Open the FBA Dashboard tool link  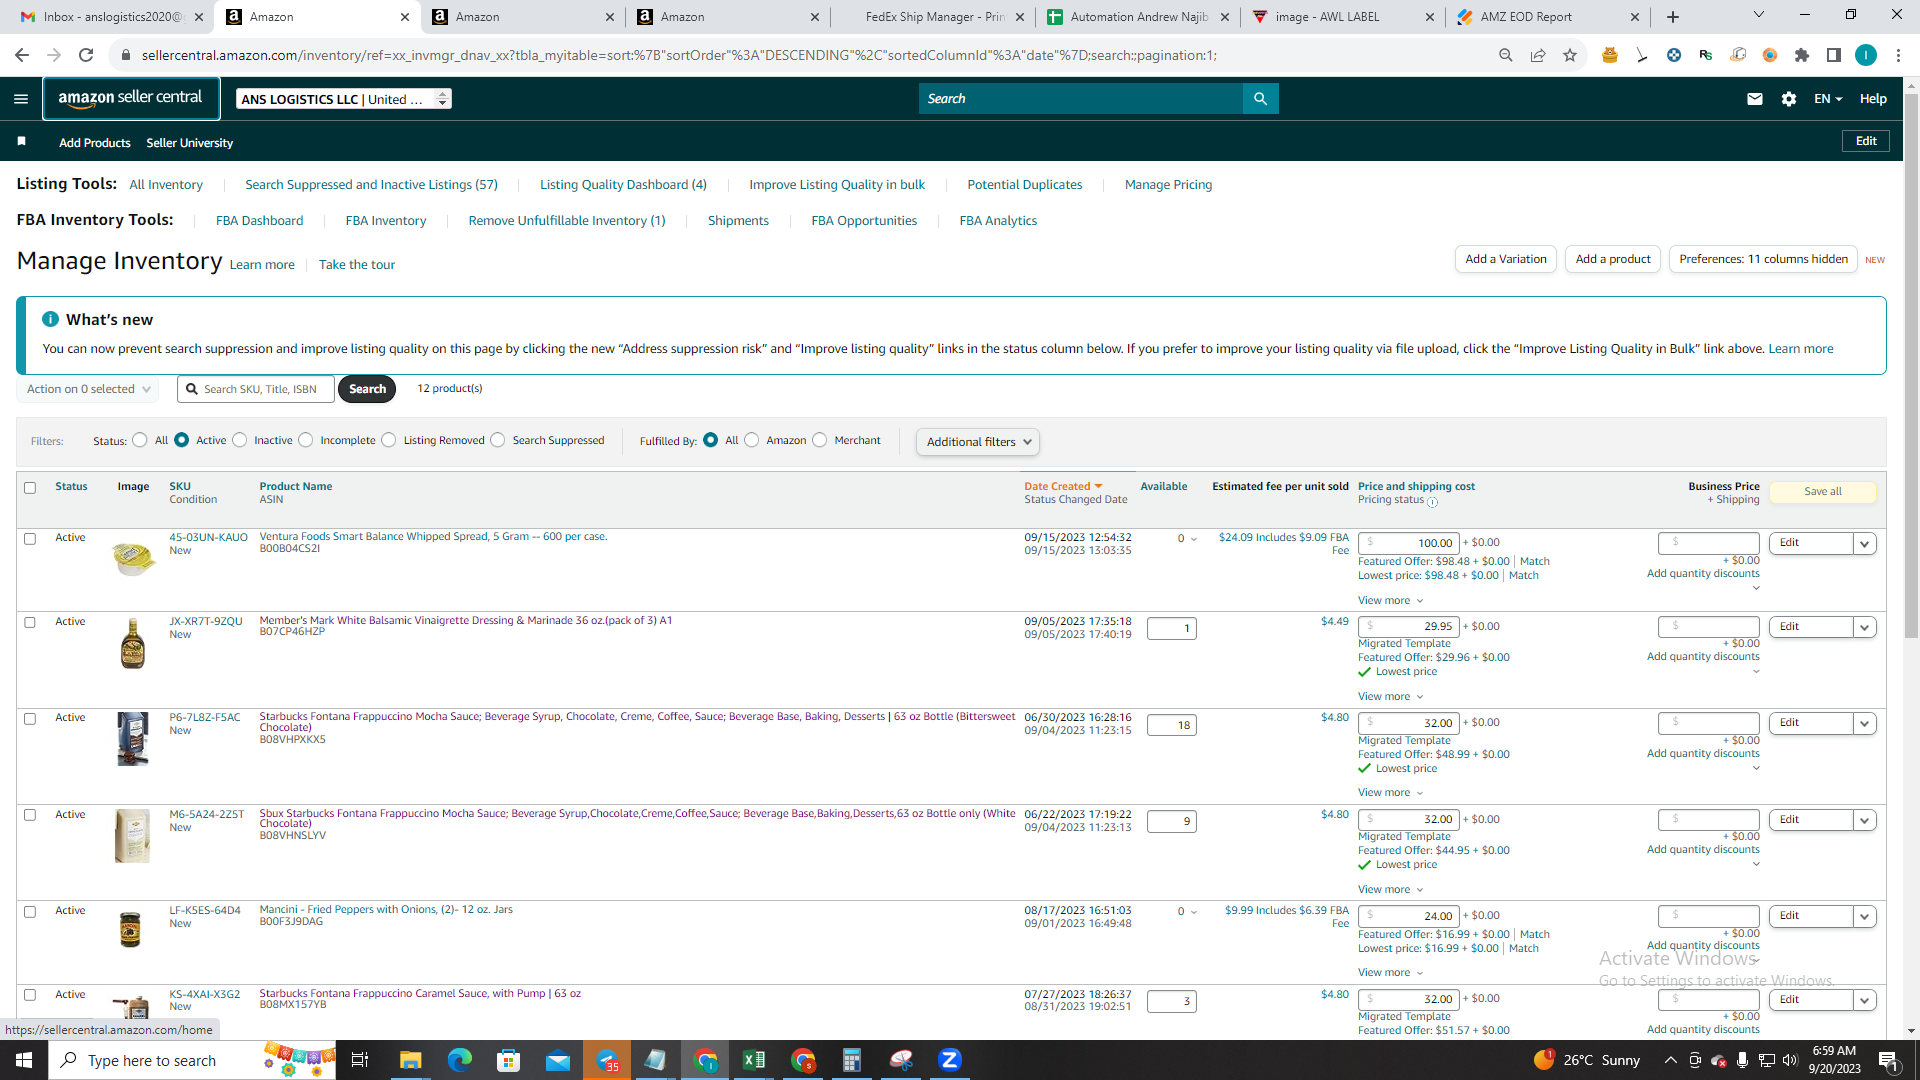[259, 221]
